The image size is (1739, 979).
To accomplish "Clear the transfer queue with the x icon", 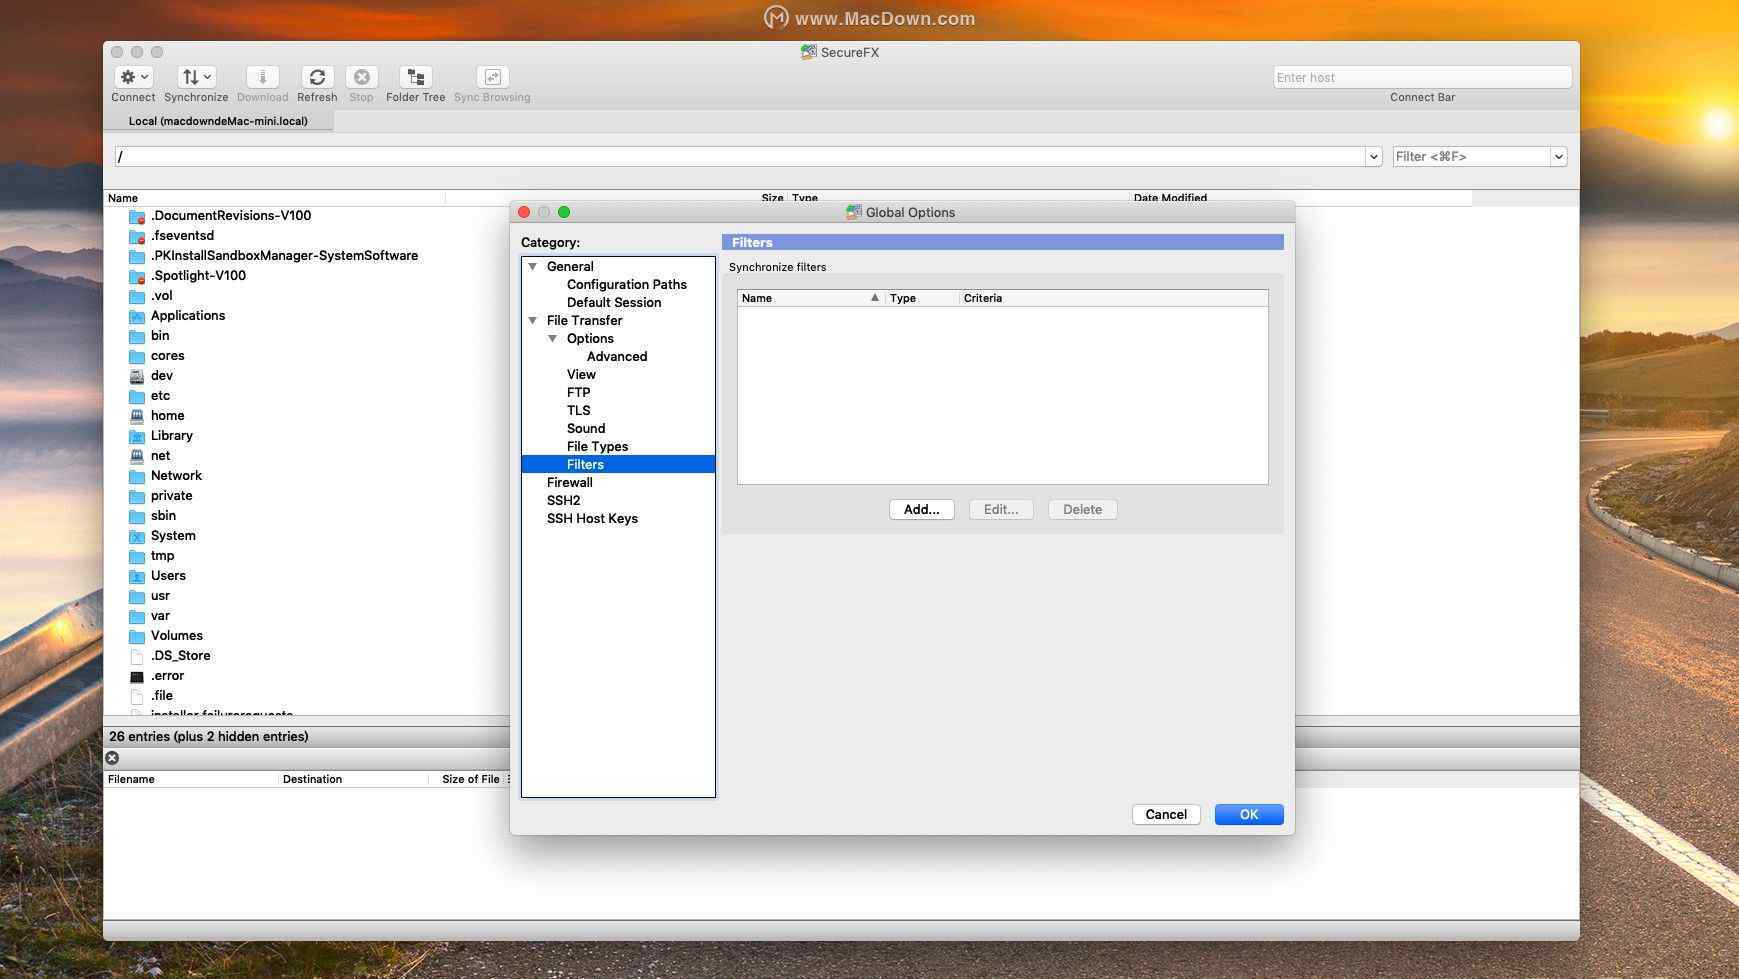I will point(112,758).
